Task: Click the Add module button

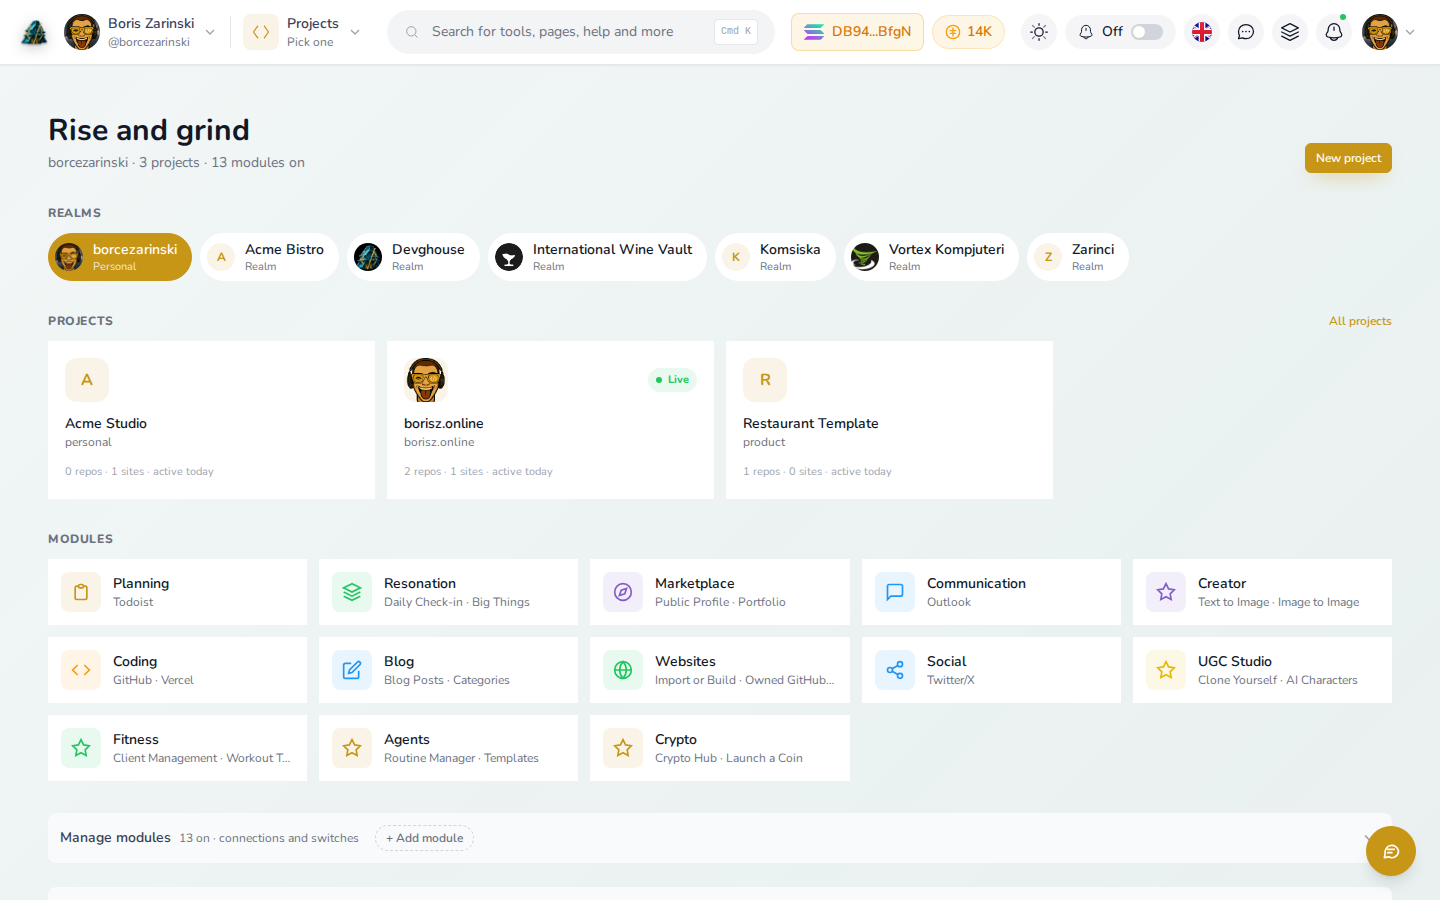Action: click(424, 838)
